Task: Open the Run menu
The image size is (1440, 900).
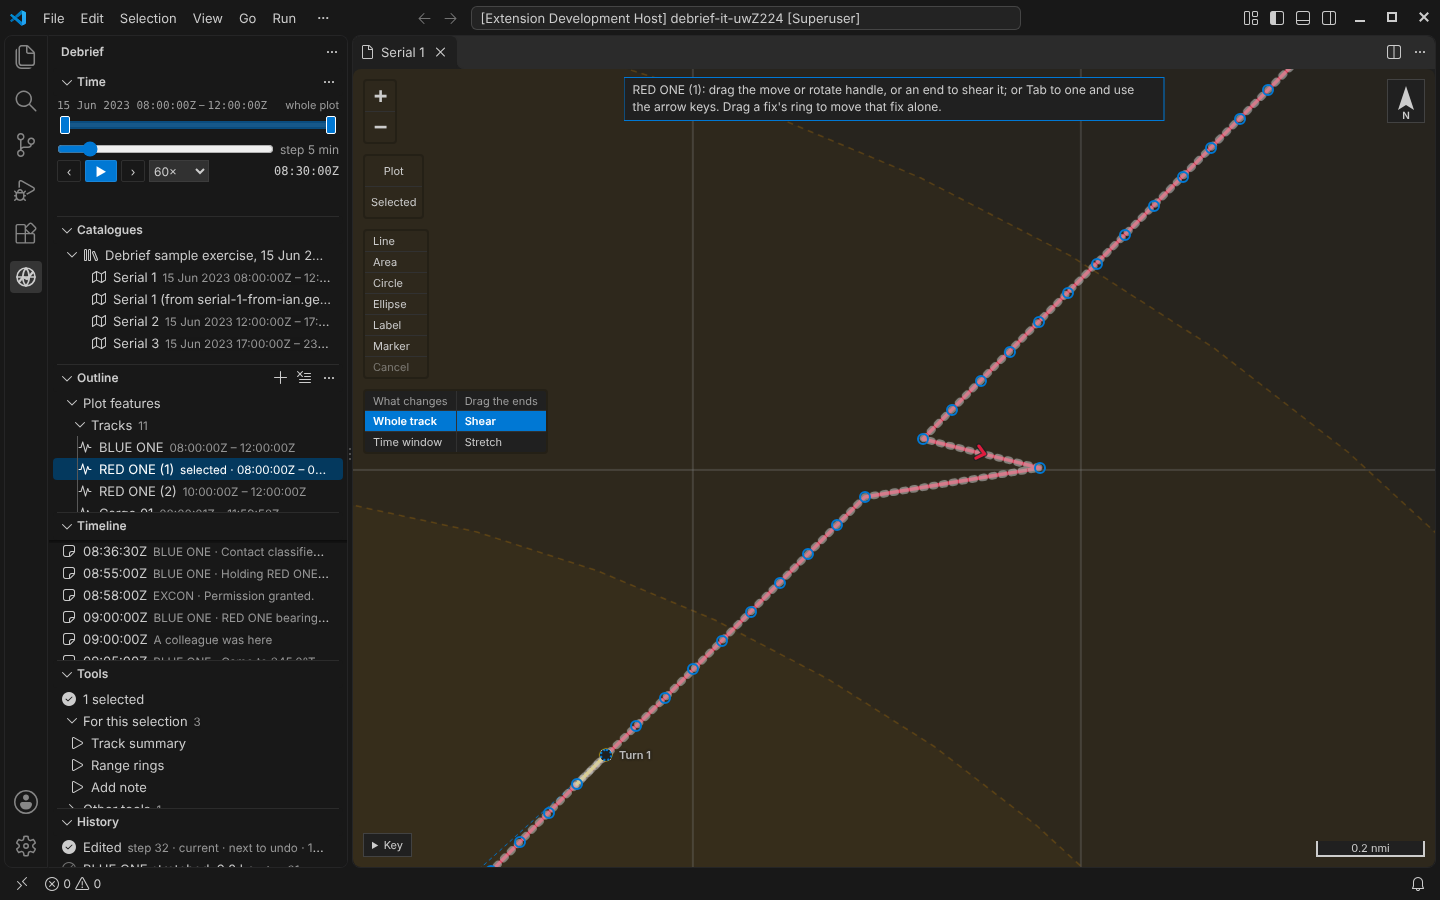Action: tap(284, 18)
